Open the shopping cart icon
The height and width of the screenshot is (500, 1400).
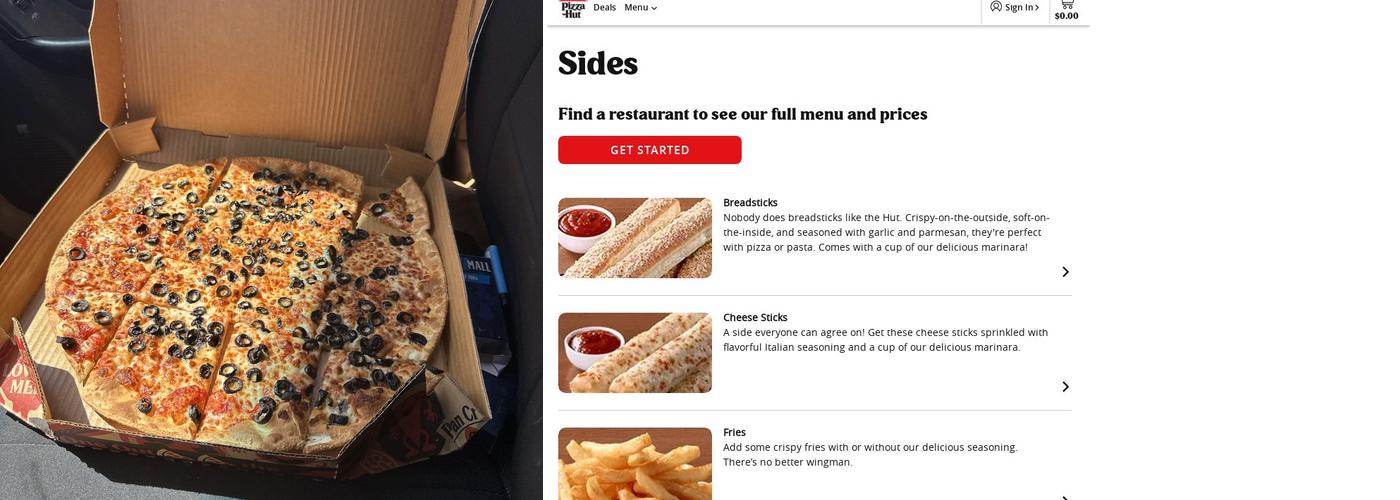coord(1066,4)
